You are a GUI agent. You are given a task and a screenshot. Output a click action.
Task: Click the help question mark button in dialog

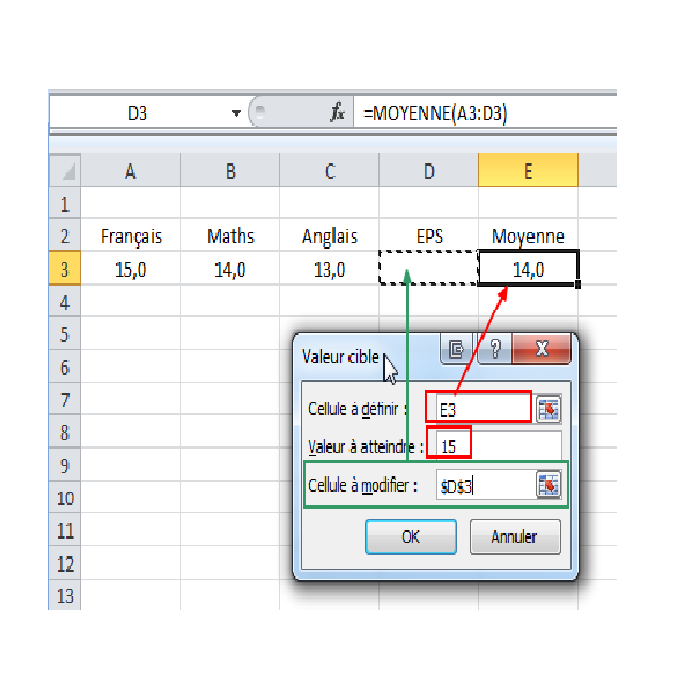[492, 349]
